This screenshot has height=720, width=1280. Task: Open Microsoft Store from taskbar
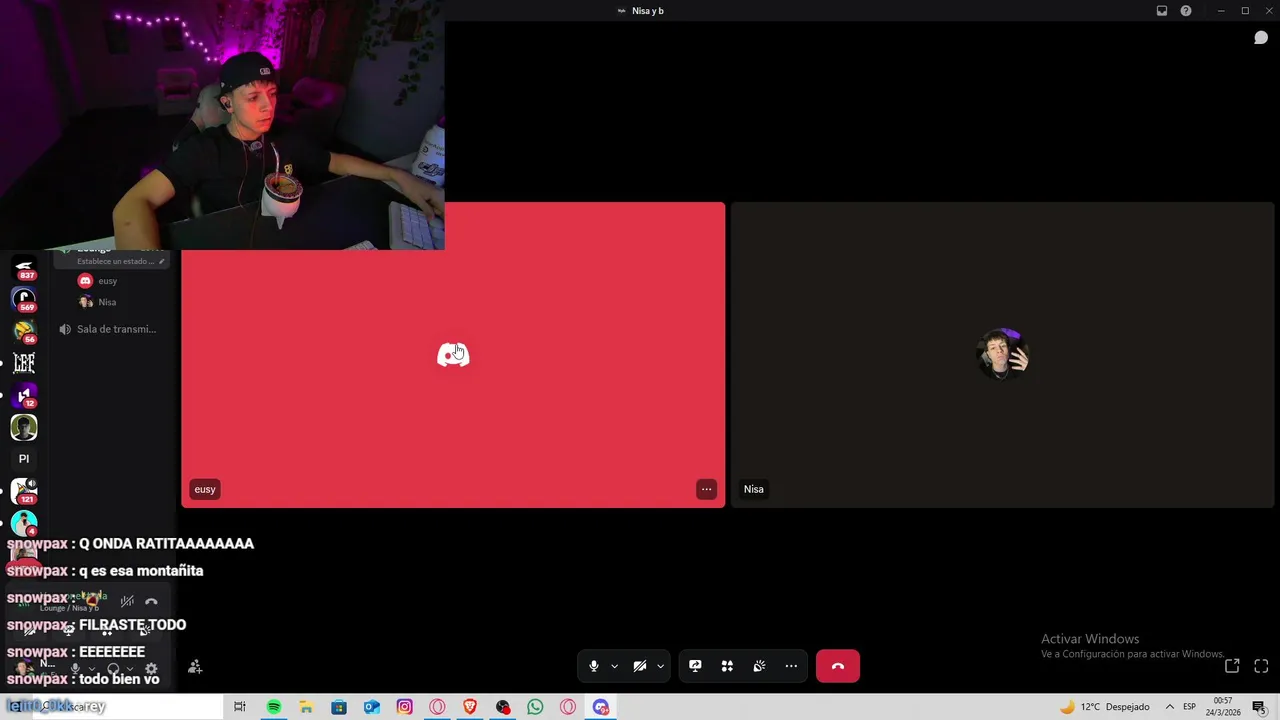coord(339,707)
